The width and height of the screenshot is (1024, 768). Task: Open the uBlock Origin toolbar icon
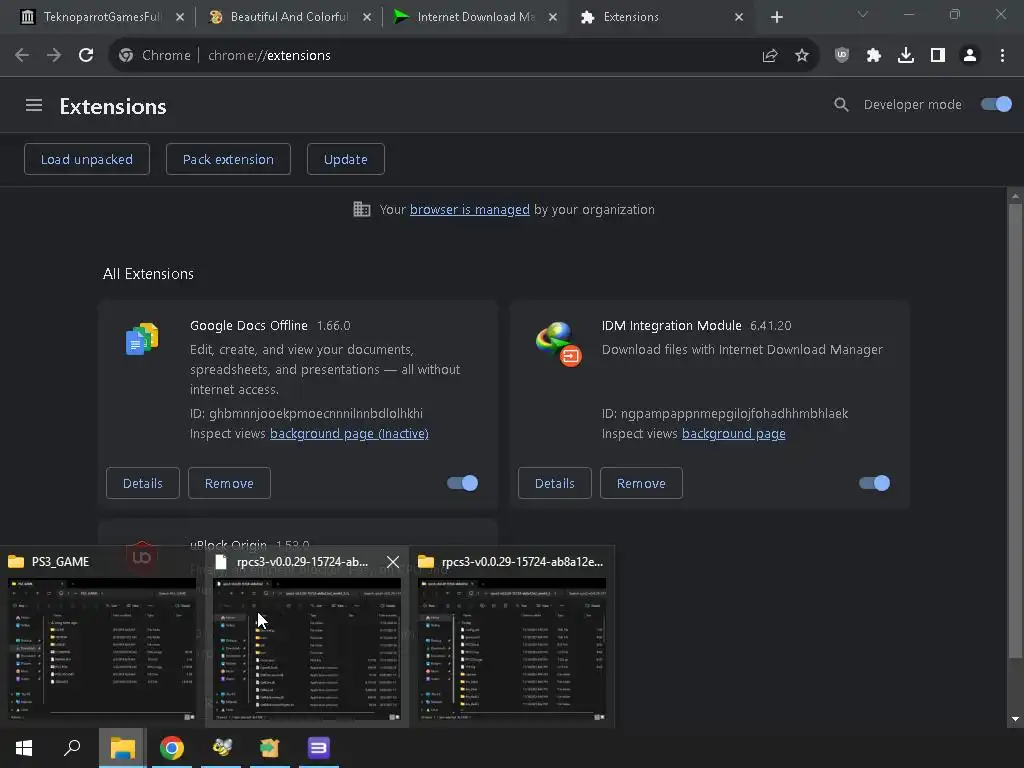(x=842, y=56)
